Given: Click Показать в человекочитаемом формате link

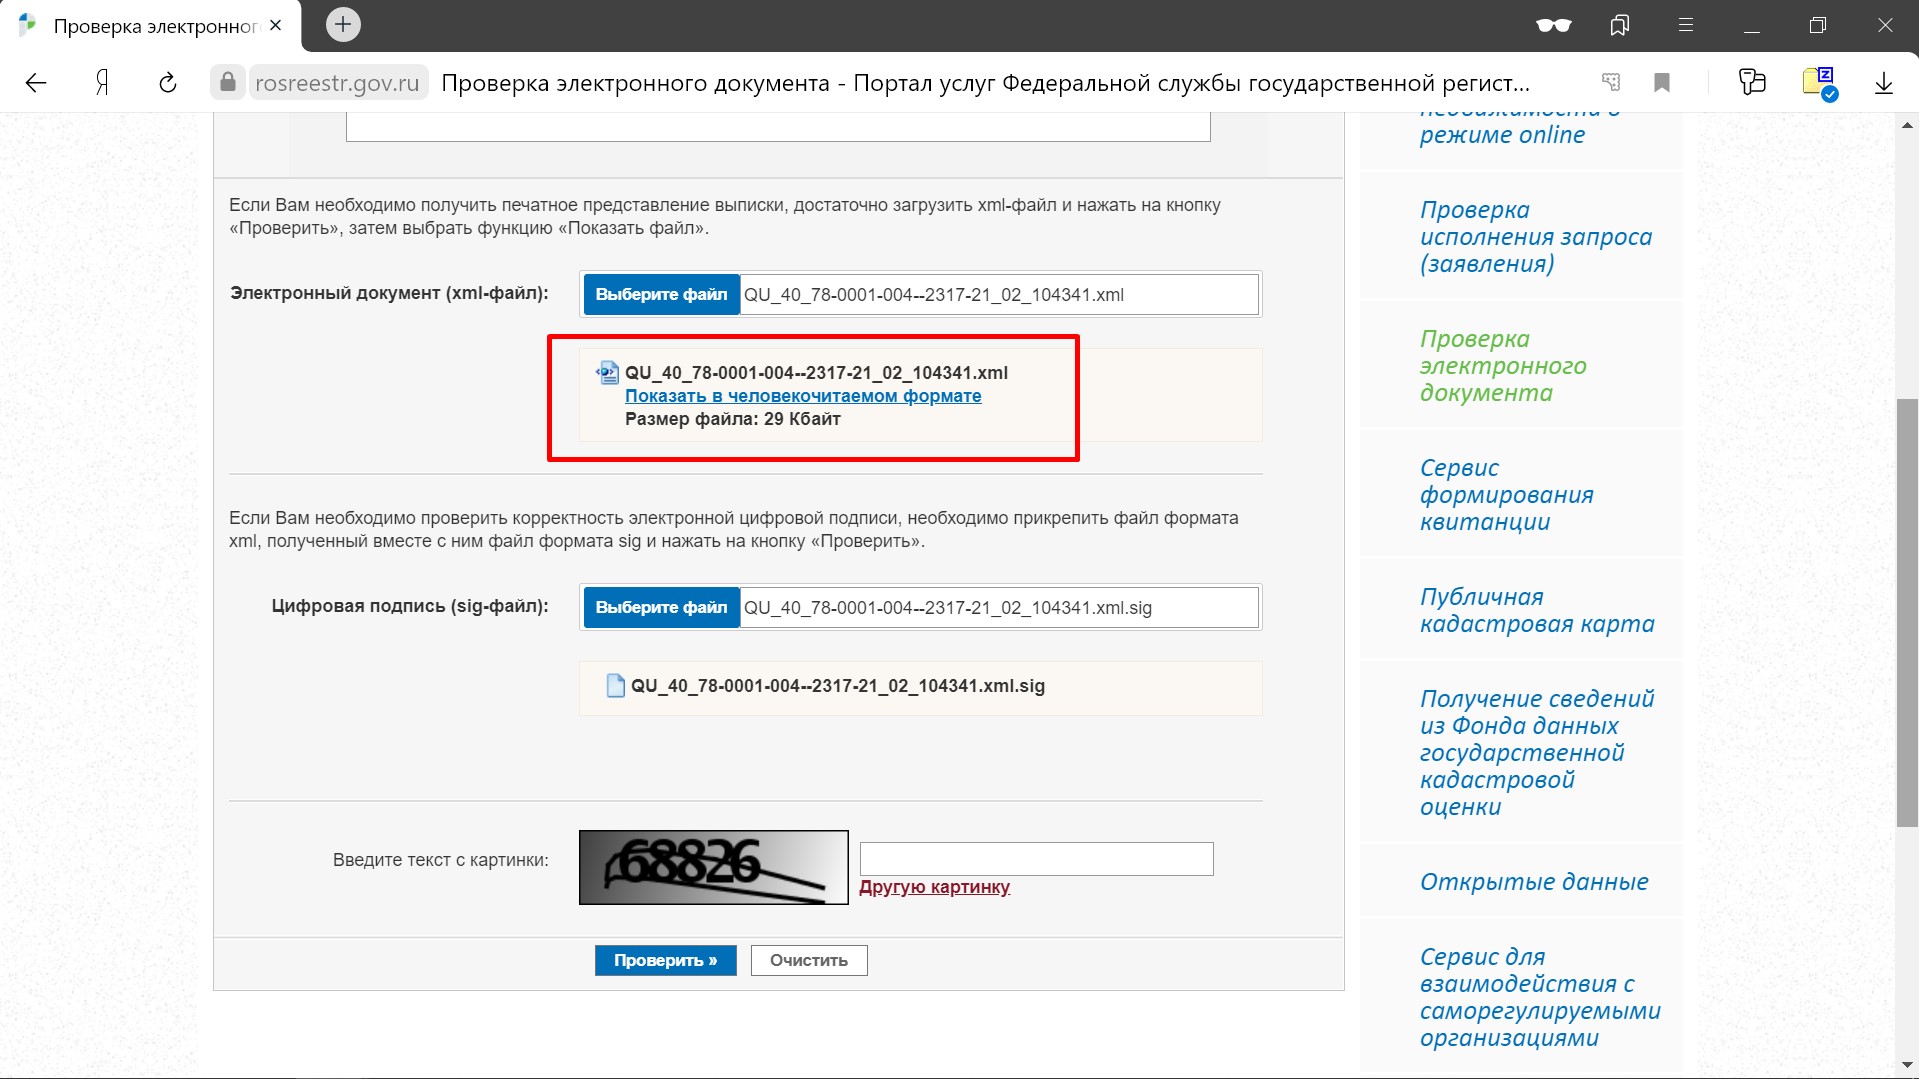Looking at the screenshot, I should pos(803,396).
